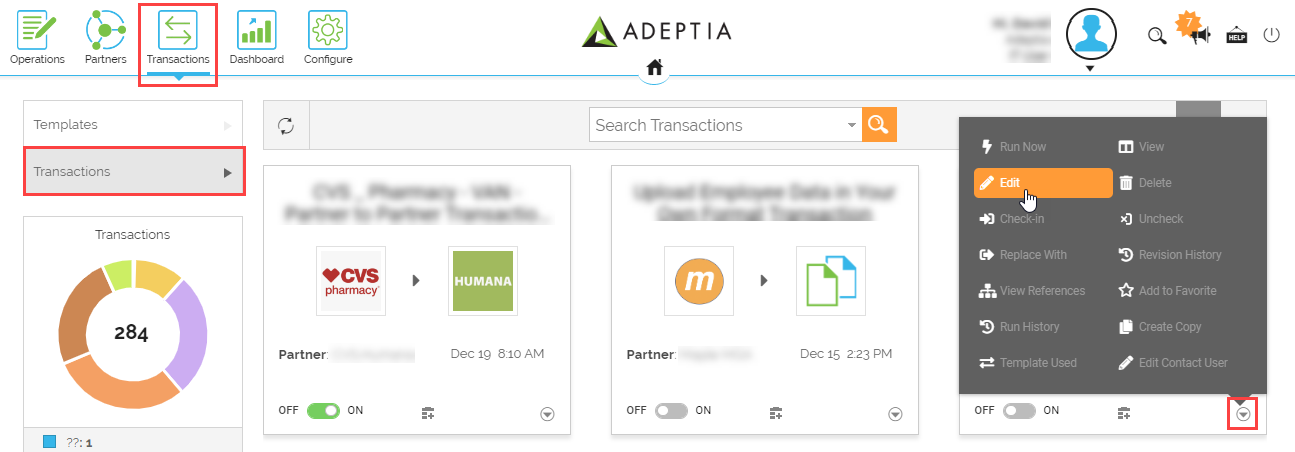Open notifications megaphone icon
1295x452 pixels.
[x=1200, y=35]
